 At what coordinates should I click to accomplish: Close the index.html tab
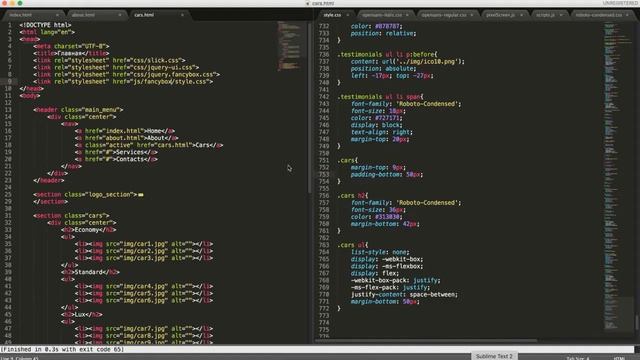(x=57, y=15)
